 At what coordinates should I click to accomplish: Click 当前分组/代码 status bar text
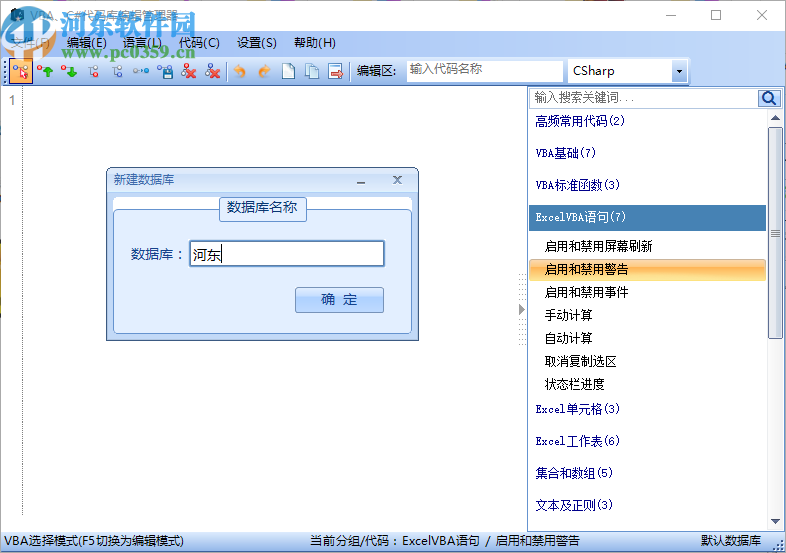tap(444, 541)
